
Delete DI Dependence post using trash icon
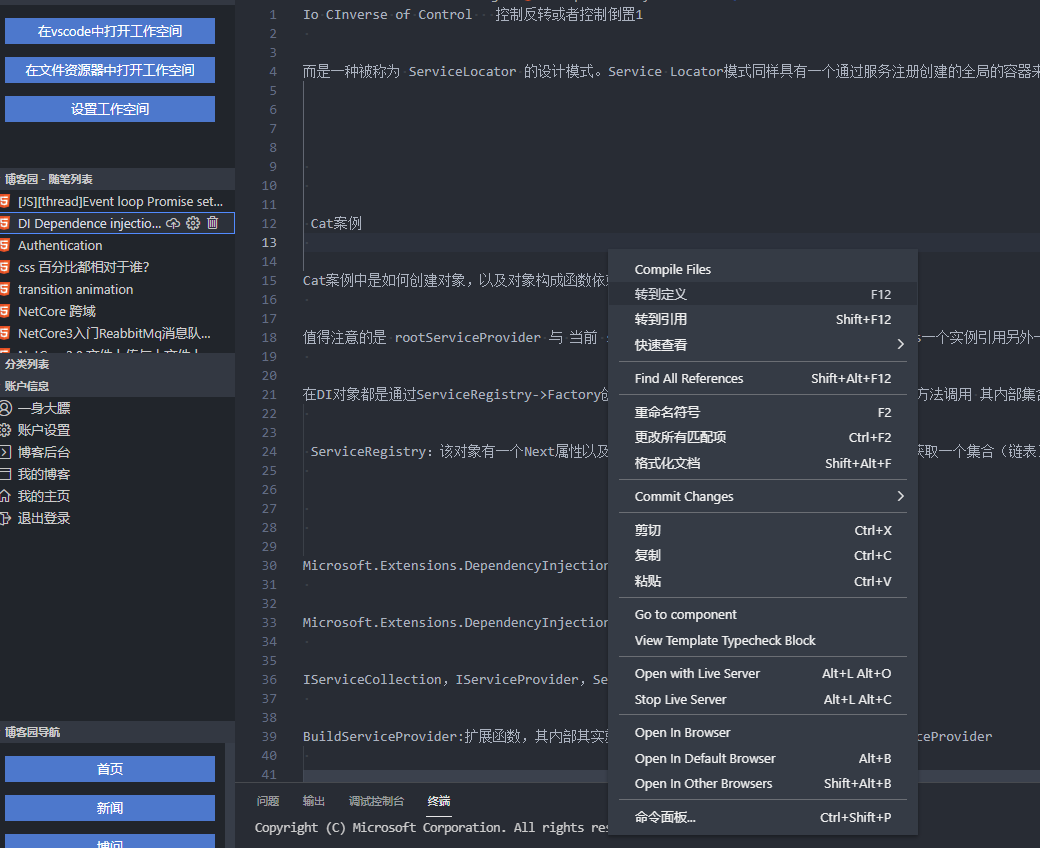212,224
